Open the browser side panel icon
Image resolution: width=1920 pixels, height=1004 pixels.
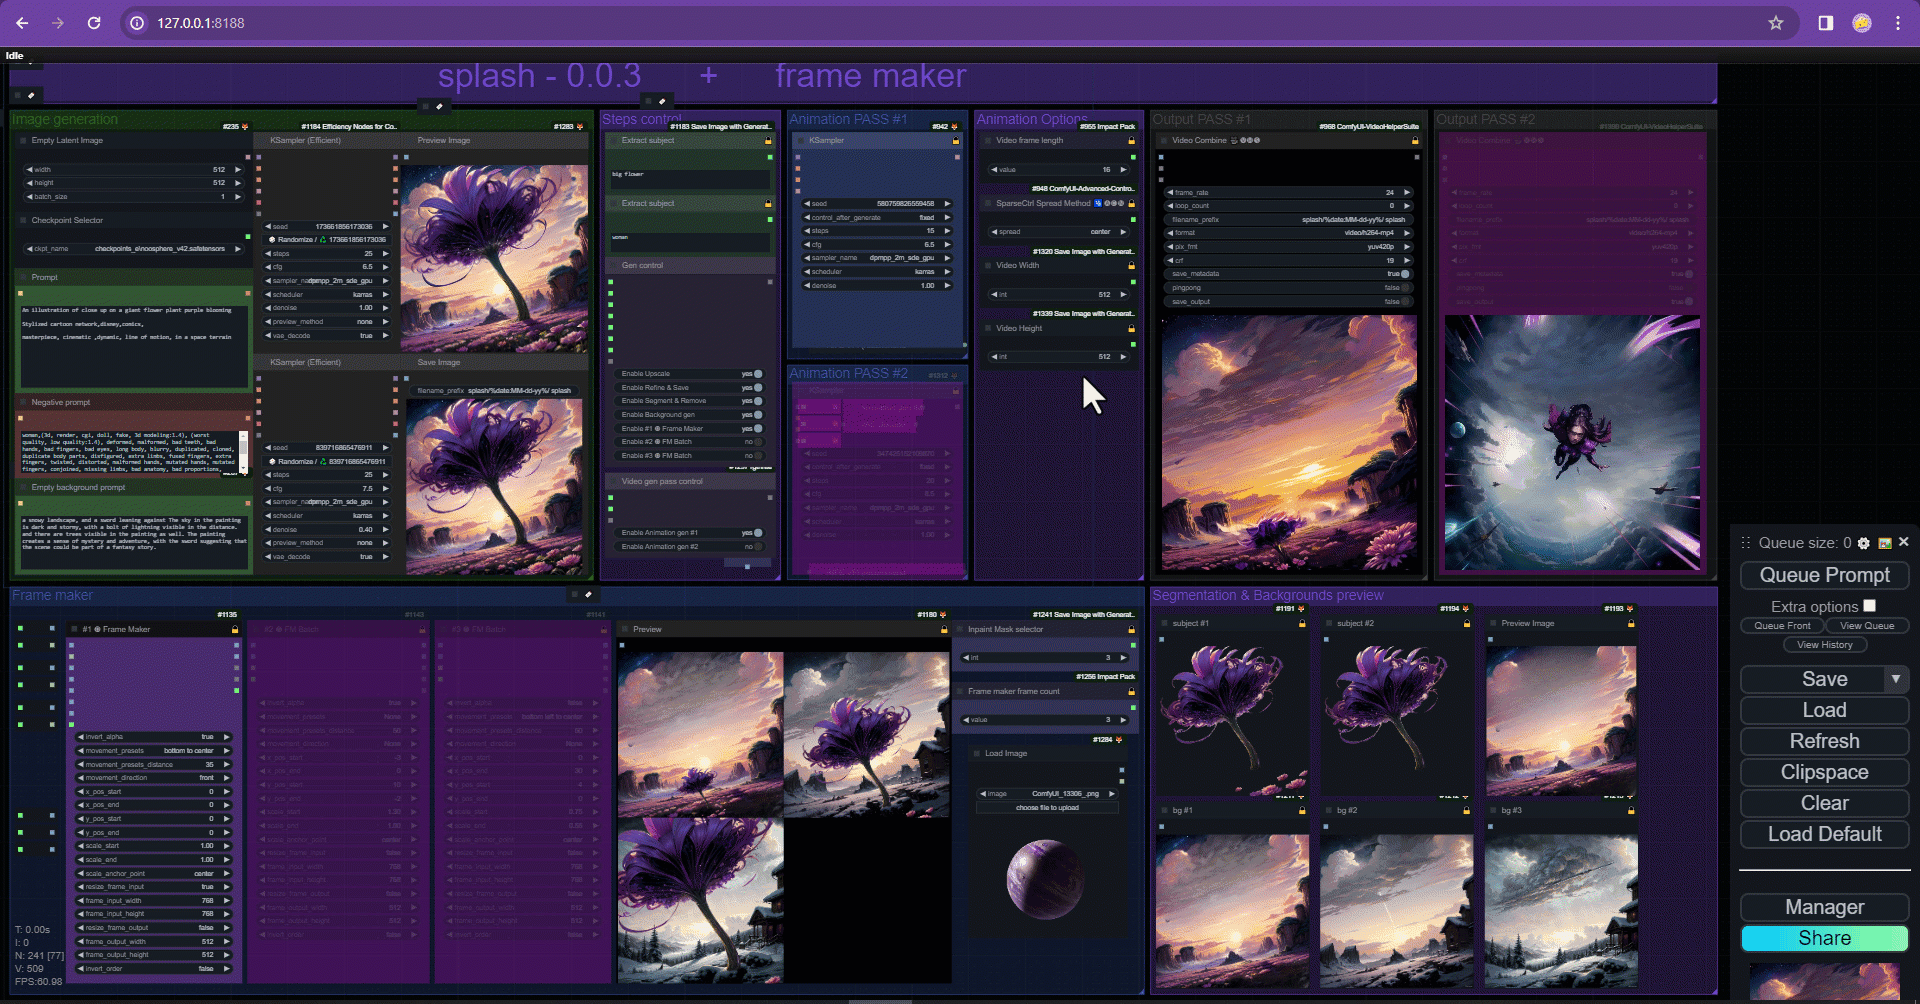[x=1826, y=23]
